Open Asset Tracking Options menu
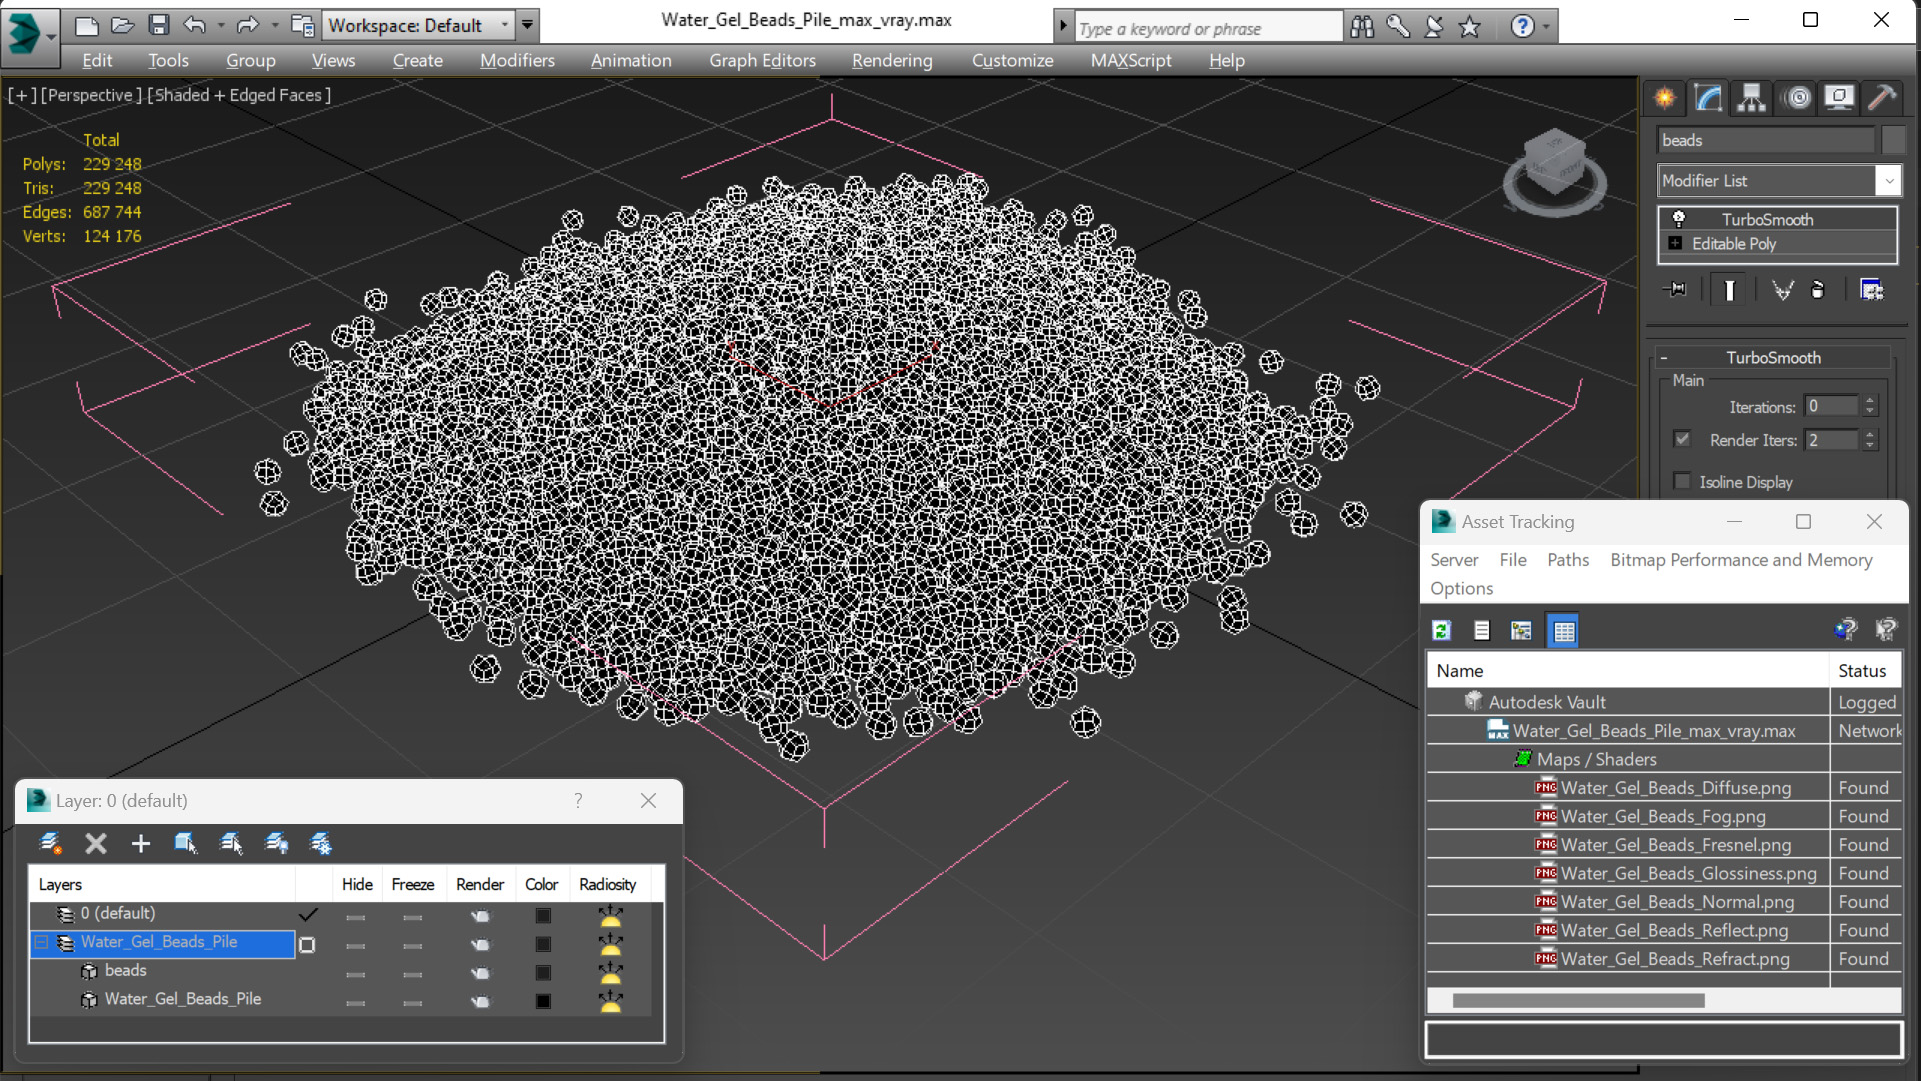Image resolution: width=1921 pixels, height=1081 pixels. (1461, 588)
